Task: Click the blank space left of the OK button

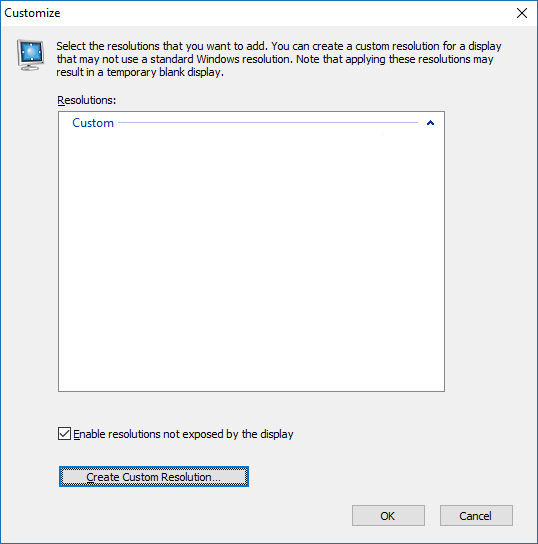Action: tap(298, 516)
